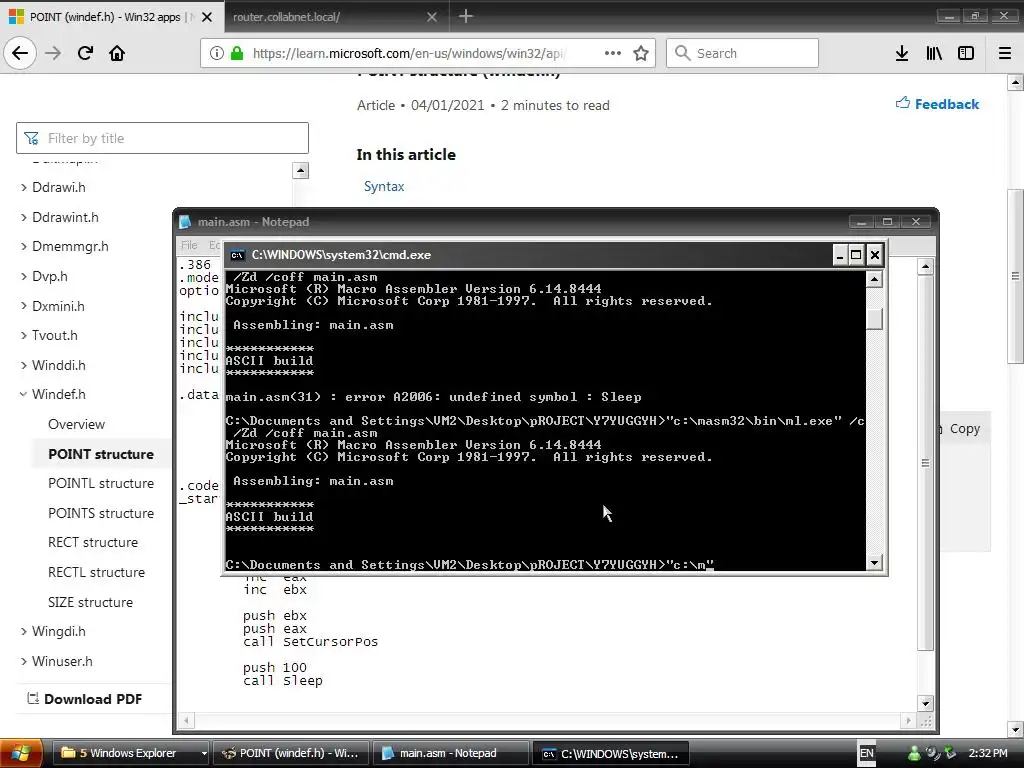Open the Notepad File menu
The width and height of the screenshot is (1024, 768).
pos(189,245)
